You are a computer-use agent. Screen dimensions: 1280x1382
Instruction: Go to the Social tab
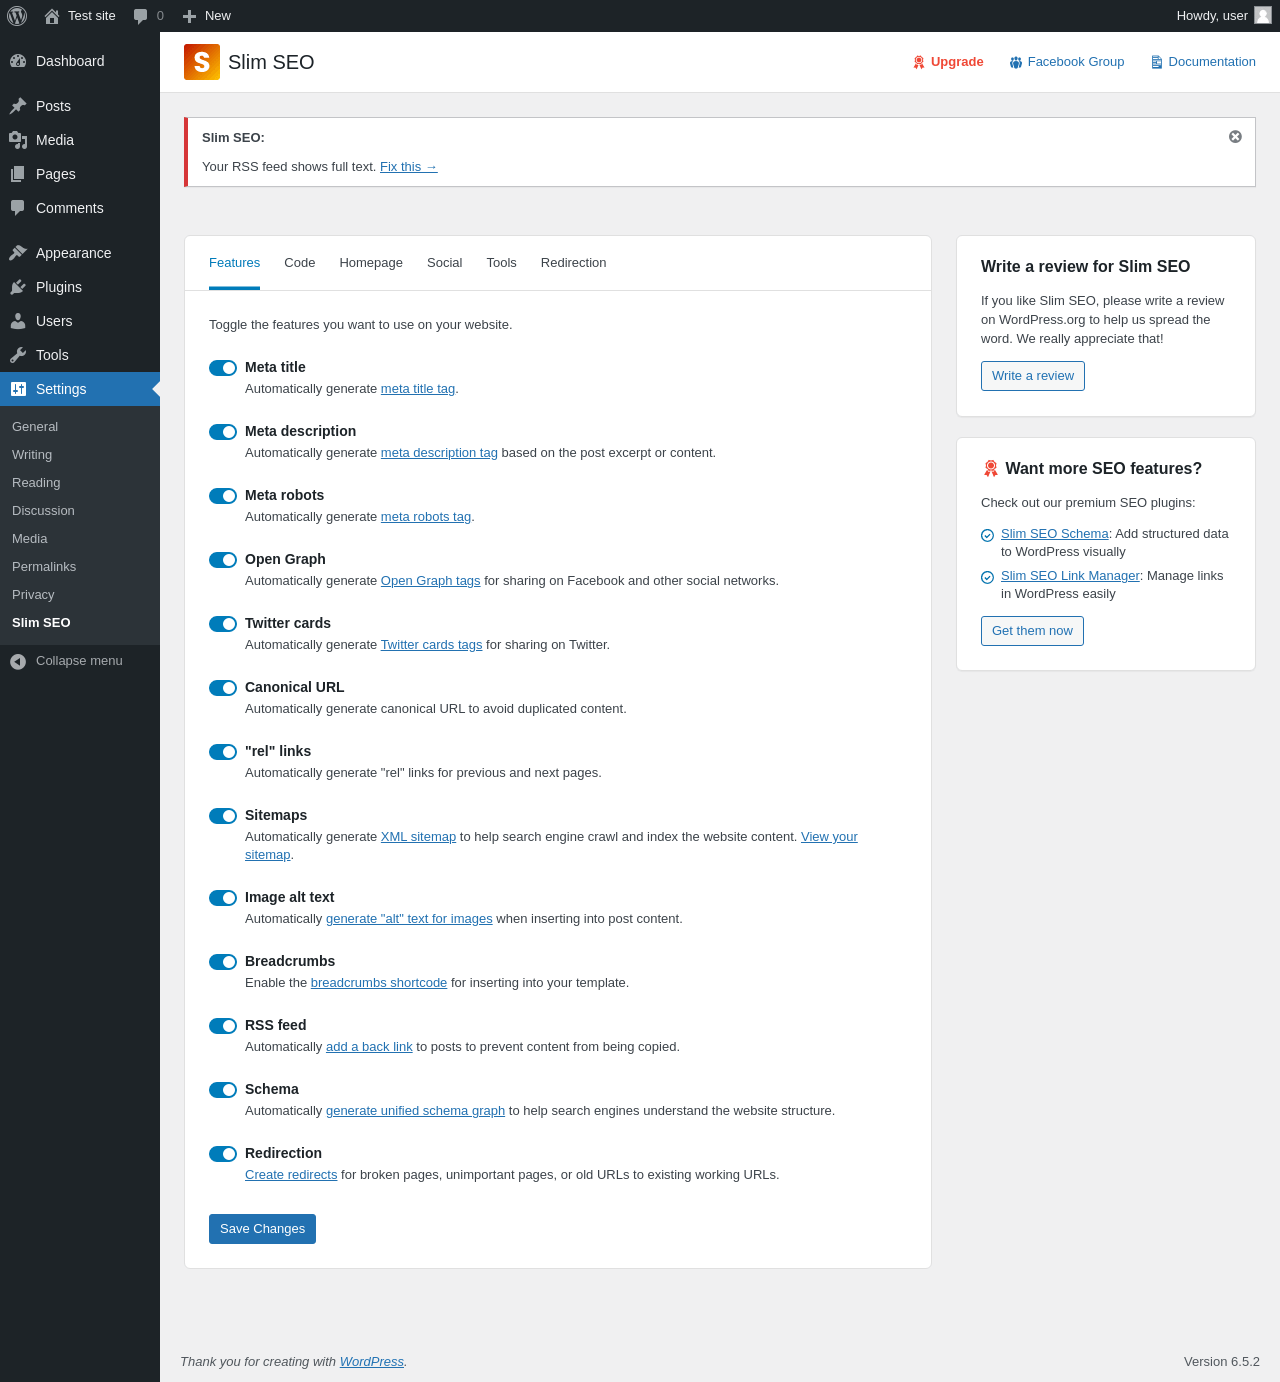coord(445,263)
